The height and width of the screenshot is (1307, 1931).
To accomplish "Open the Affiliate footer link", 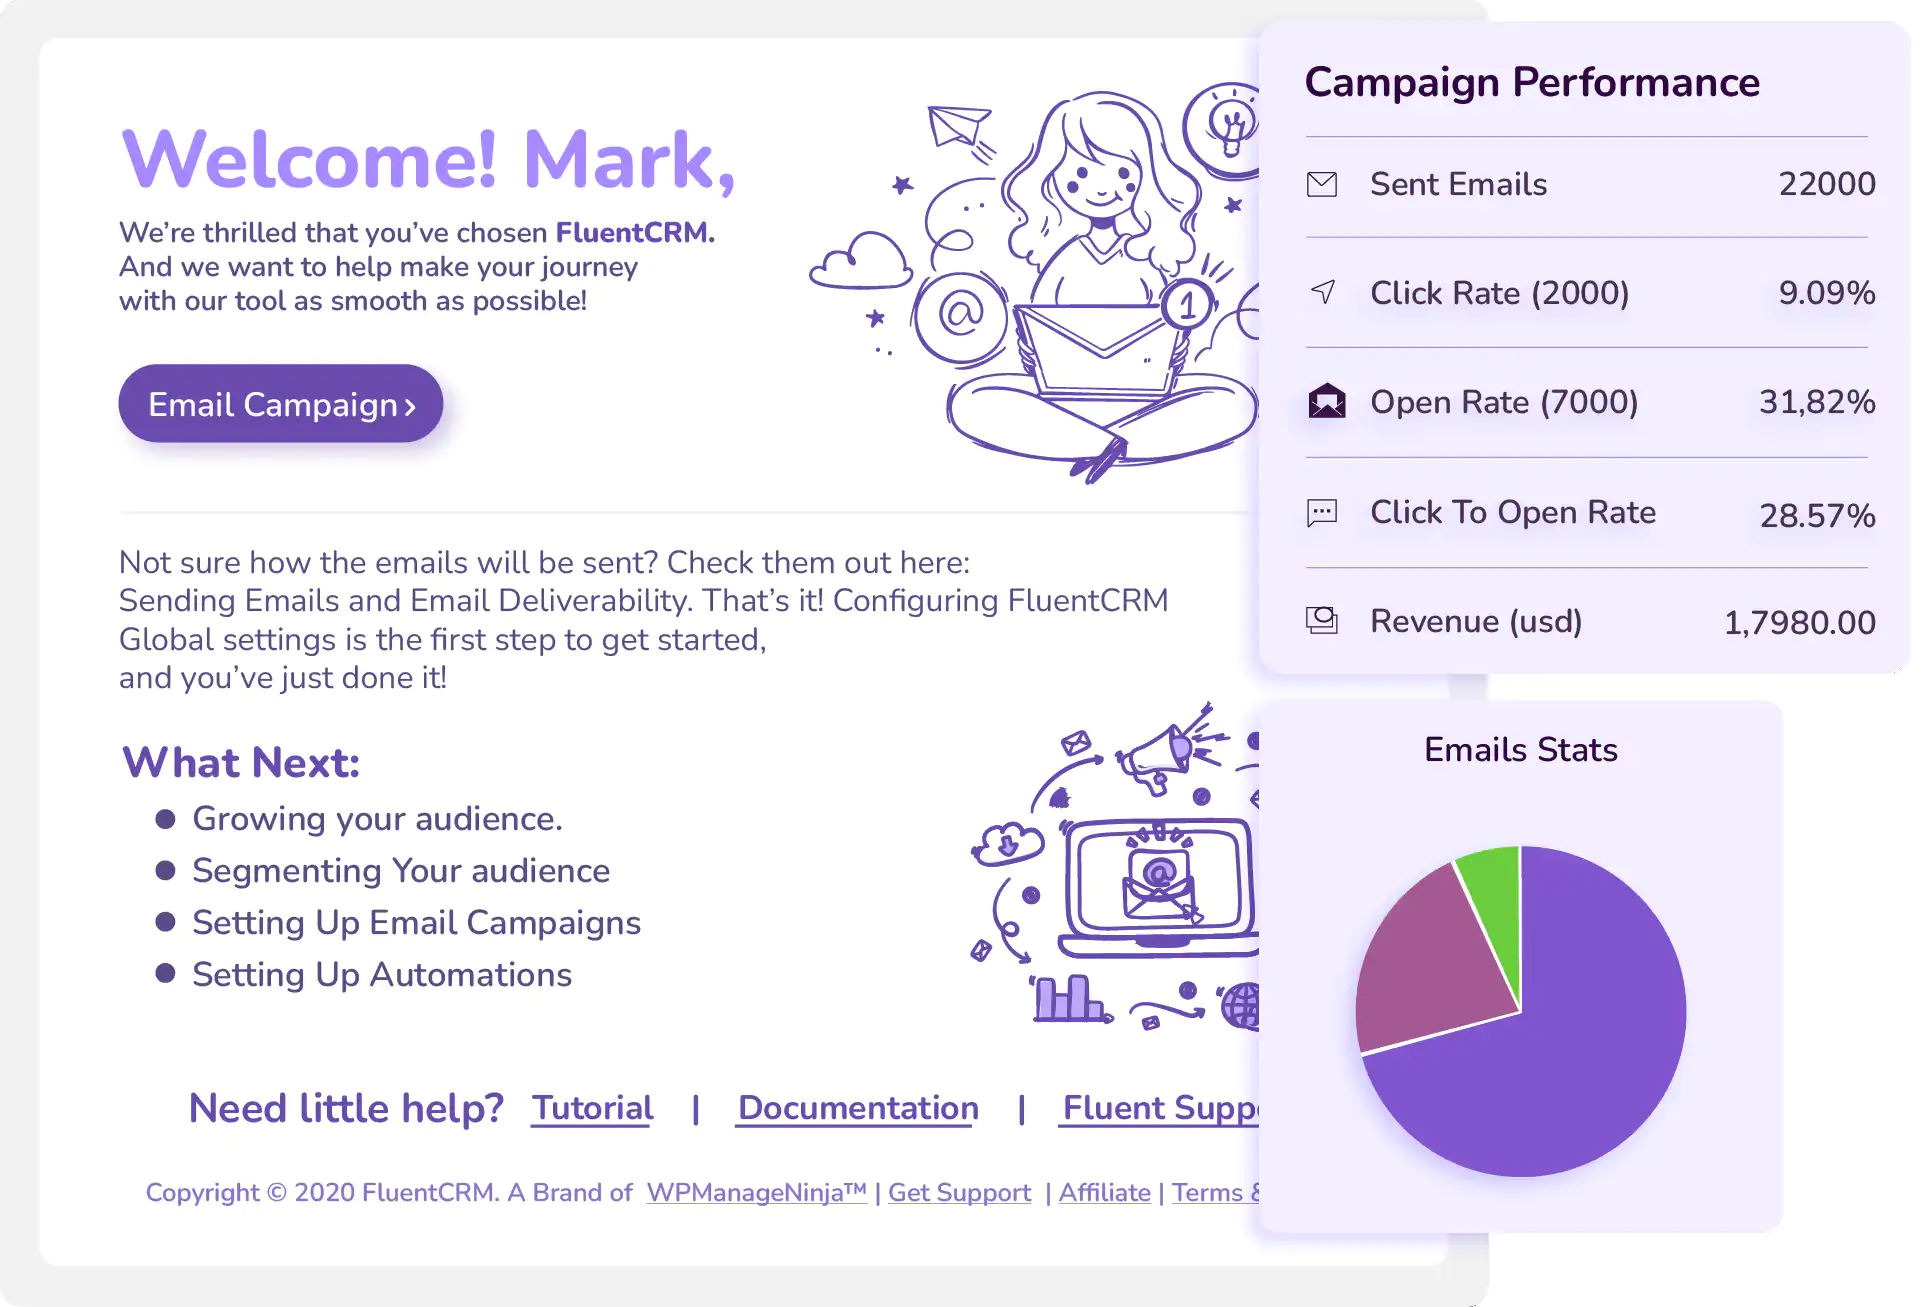I will (1104, 1192).
